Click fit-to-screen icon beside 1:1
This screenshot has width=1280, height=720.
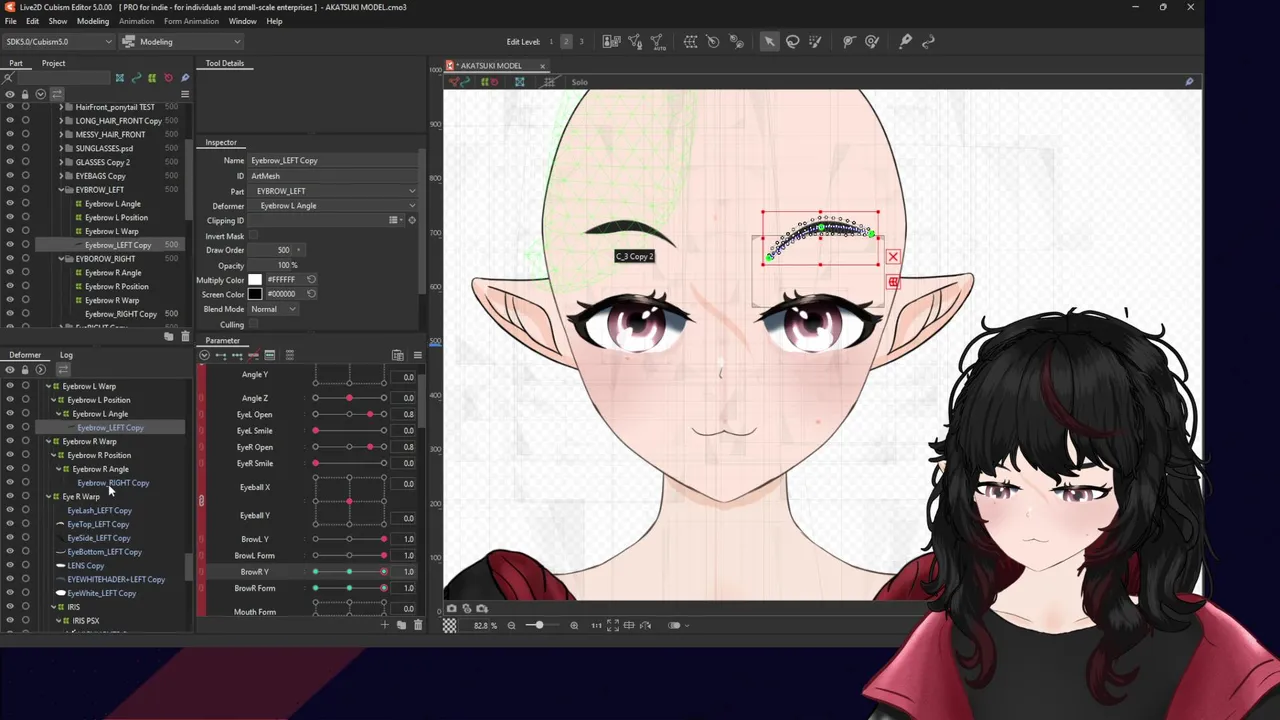coord(612,625)
